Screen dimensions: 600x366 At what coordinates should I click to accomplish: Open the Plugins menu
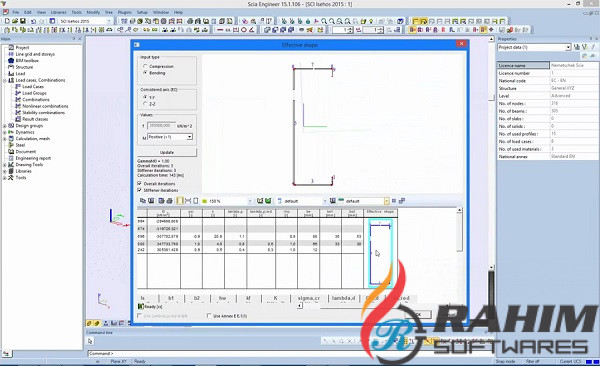pos(124,12)
